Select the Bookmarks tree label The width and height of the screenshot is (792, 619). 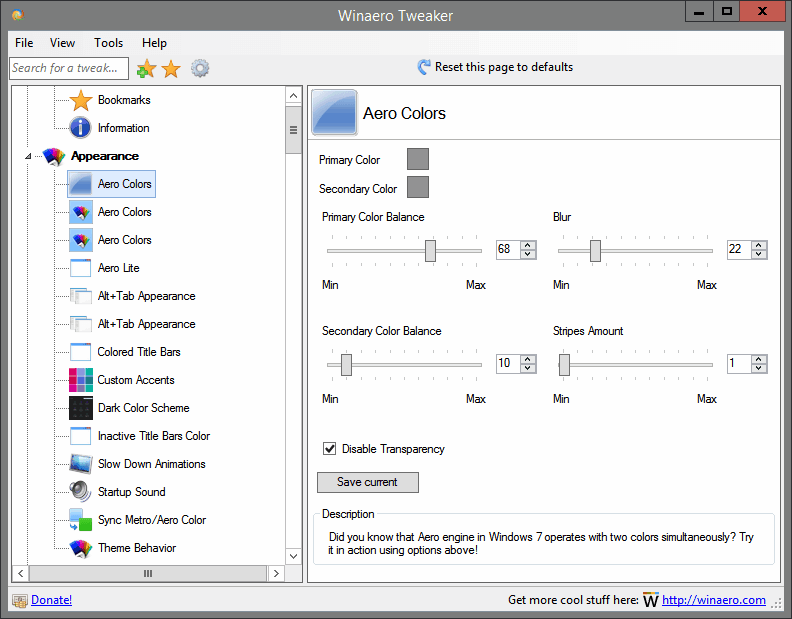[124, 100]
